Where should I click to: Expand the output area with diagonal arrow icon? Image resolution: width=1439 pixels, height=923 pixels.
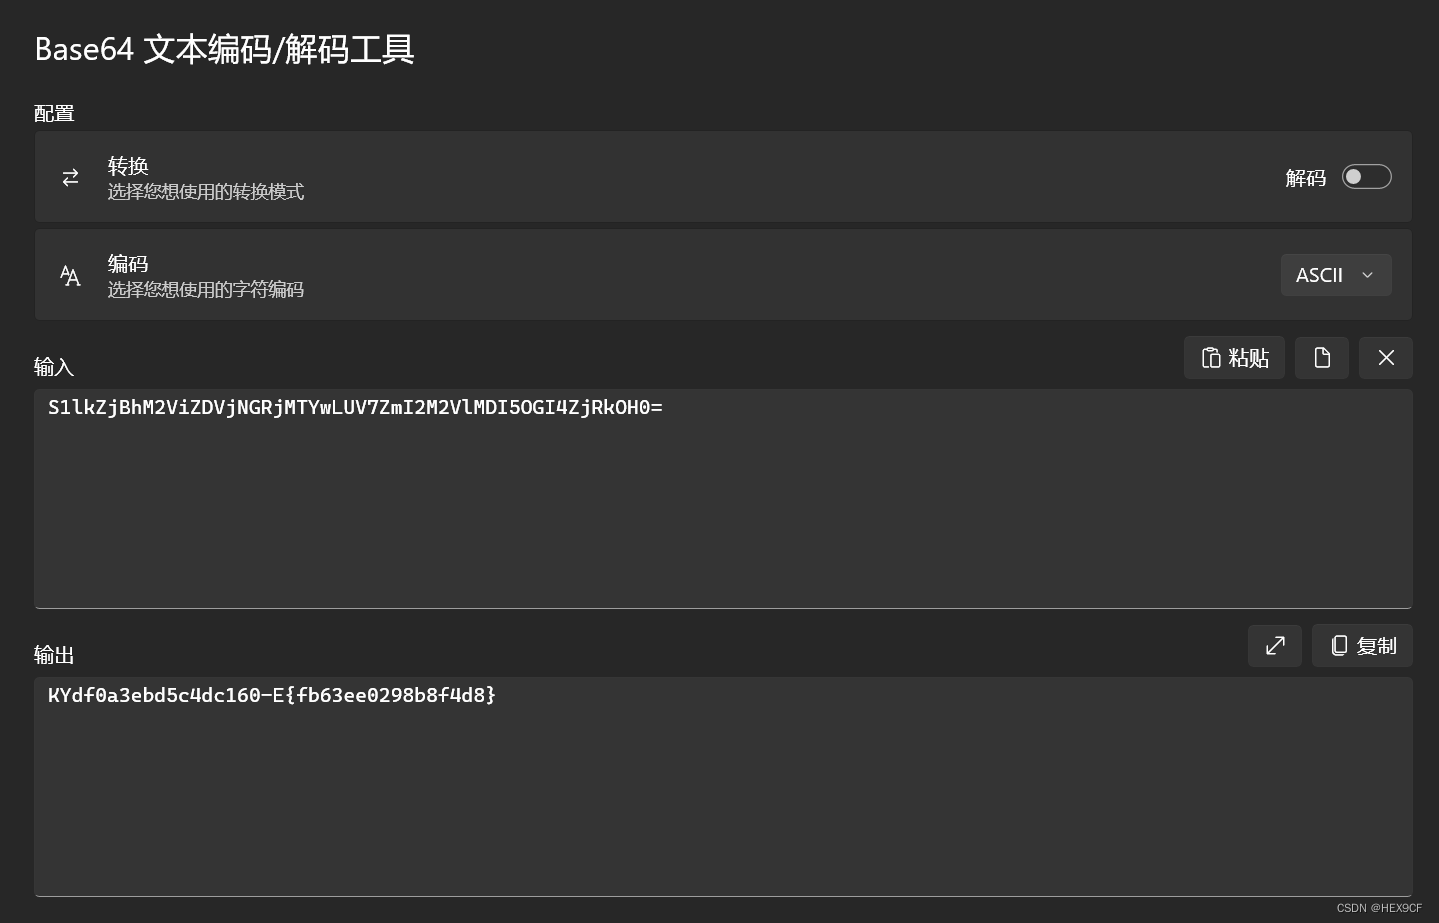[1274, 645]
